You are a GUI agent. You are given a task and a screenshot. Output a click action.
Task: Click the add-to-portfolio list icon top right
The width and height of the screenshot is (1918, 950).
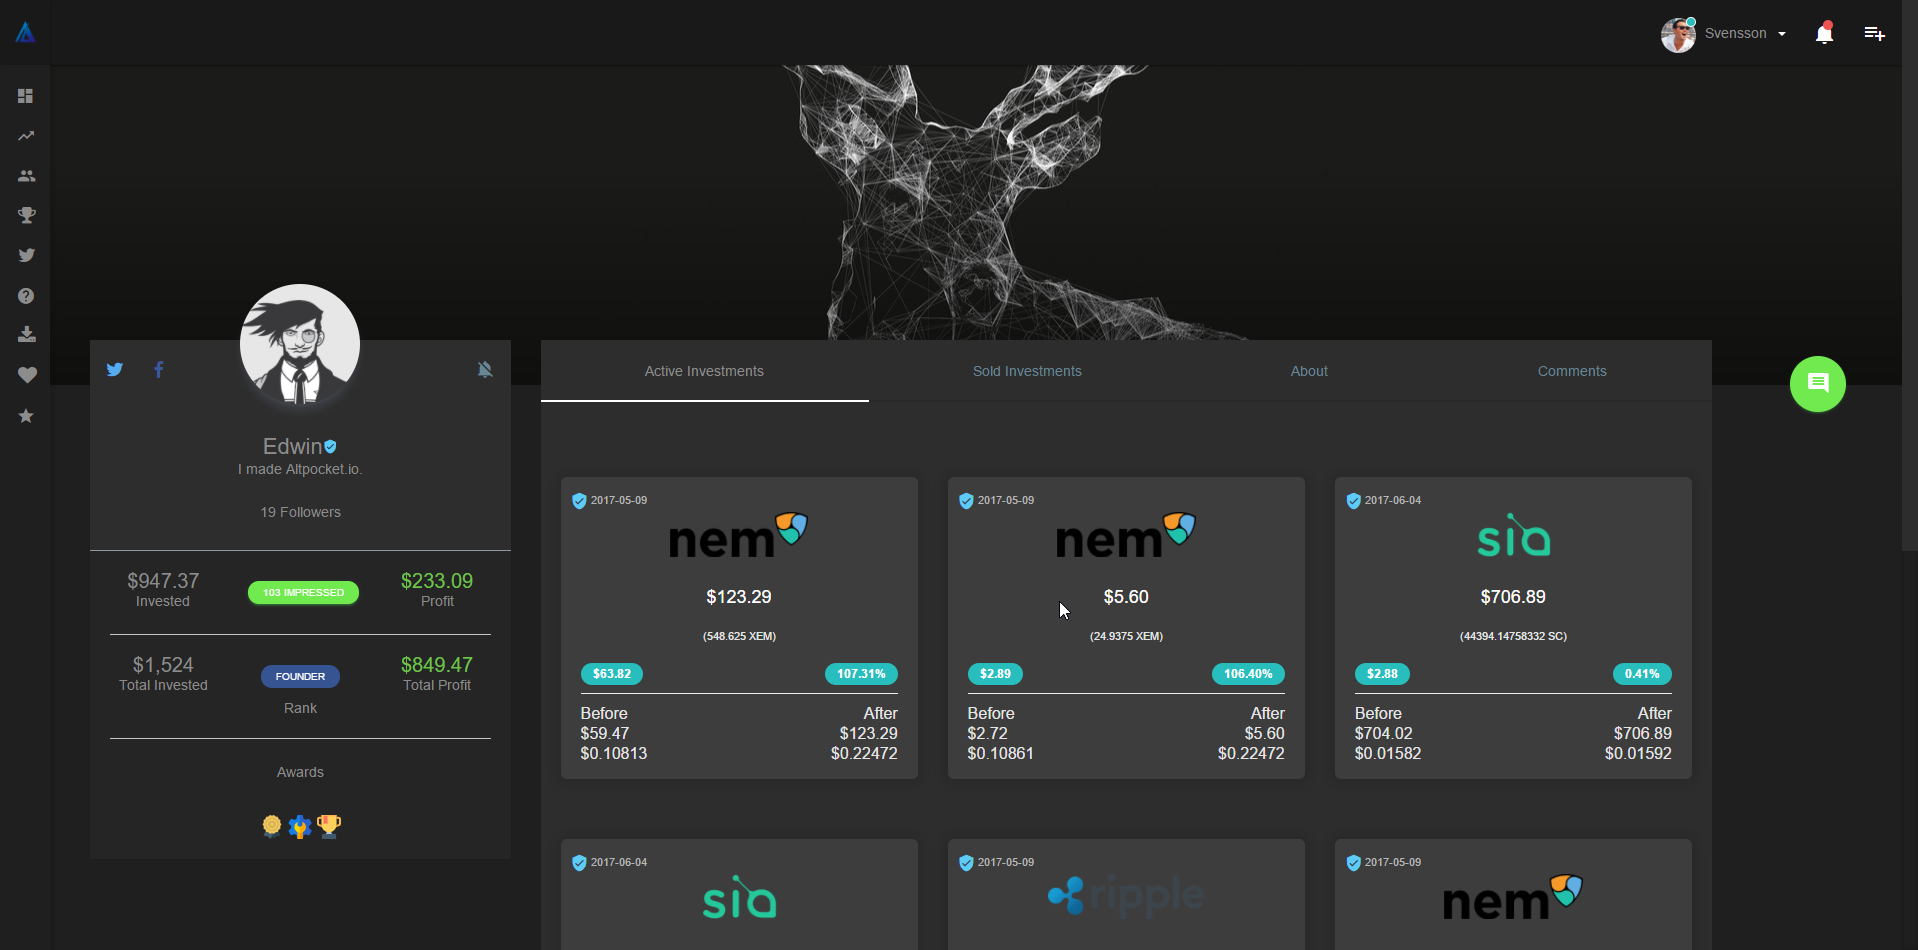click(1874, 33)
